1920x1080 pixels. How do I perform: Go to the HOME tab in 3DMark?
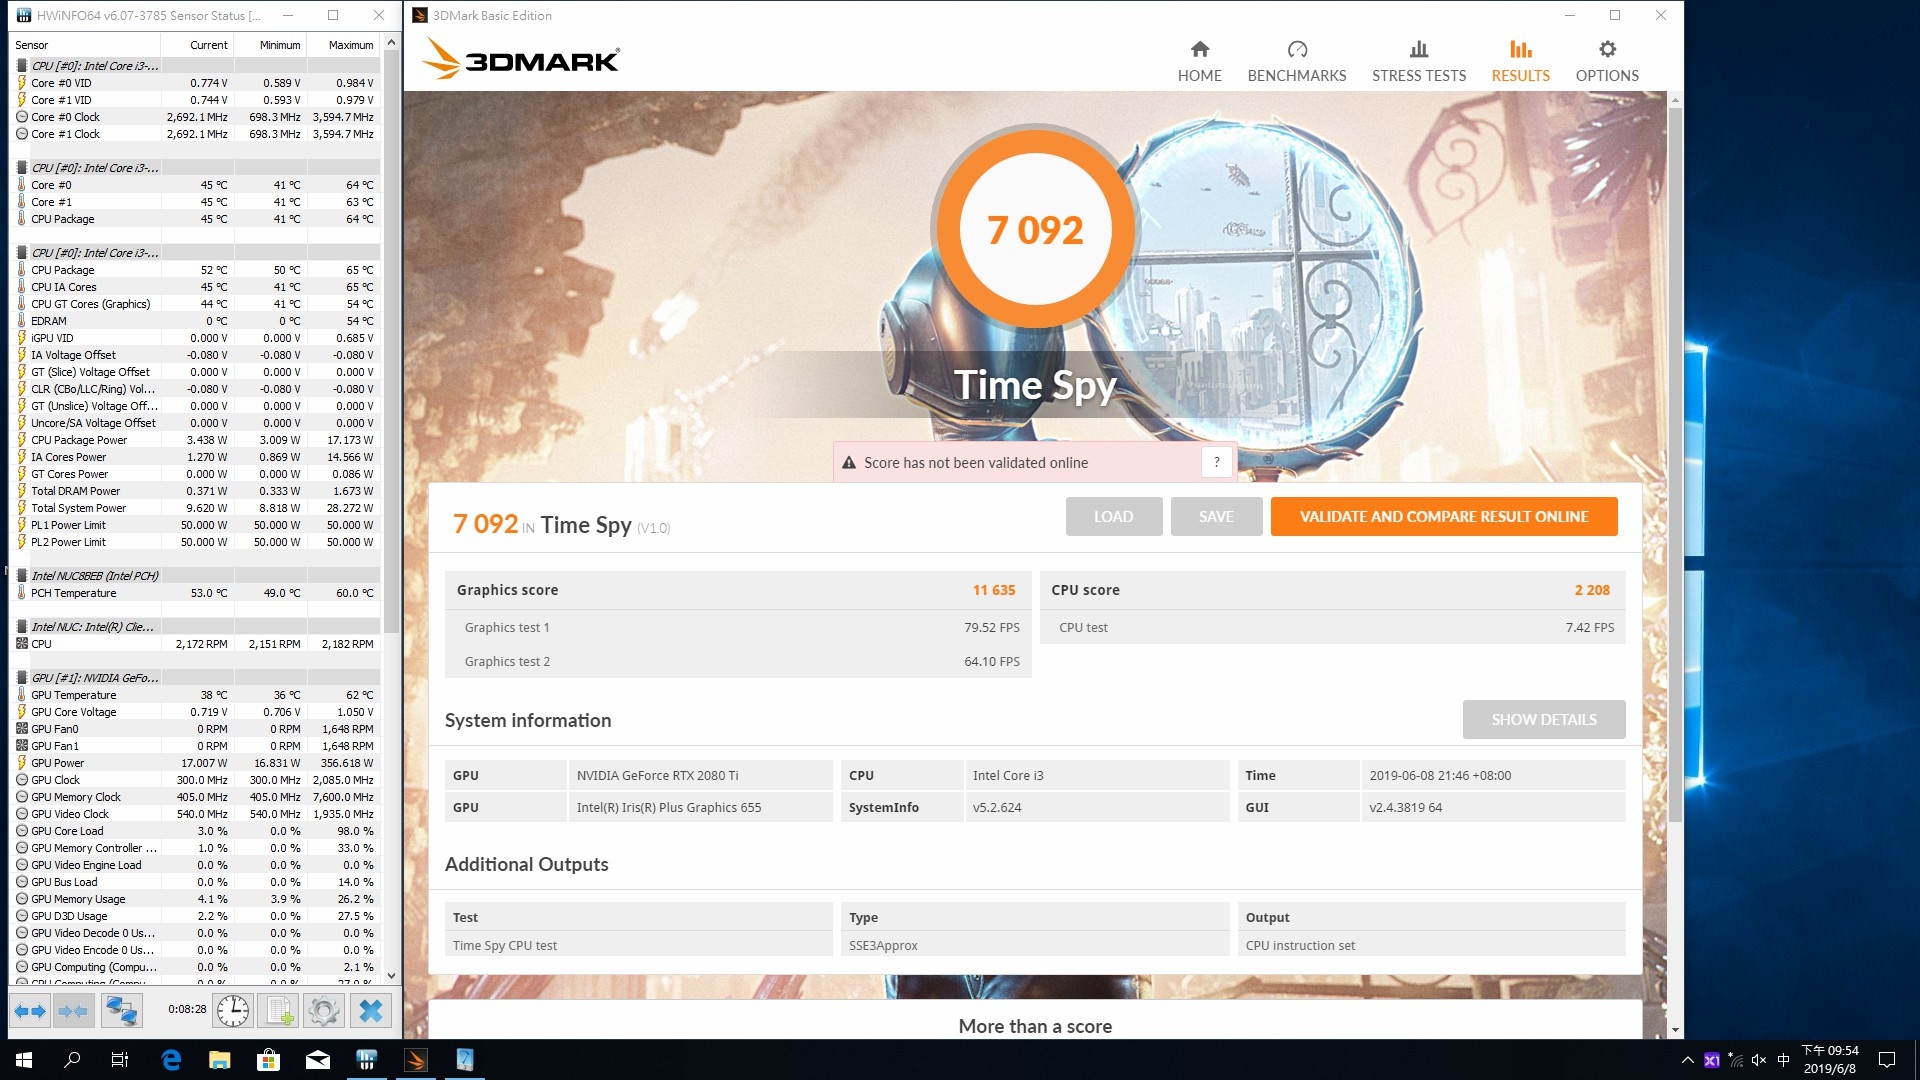coord(1199,61)
